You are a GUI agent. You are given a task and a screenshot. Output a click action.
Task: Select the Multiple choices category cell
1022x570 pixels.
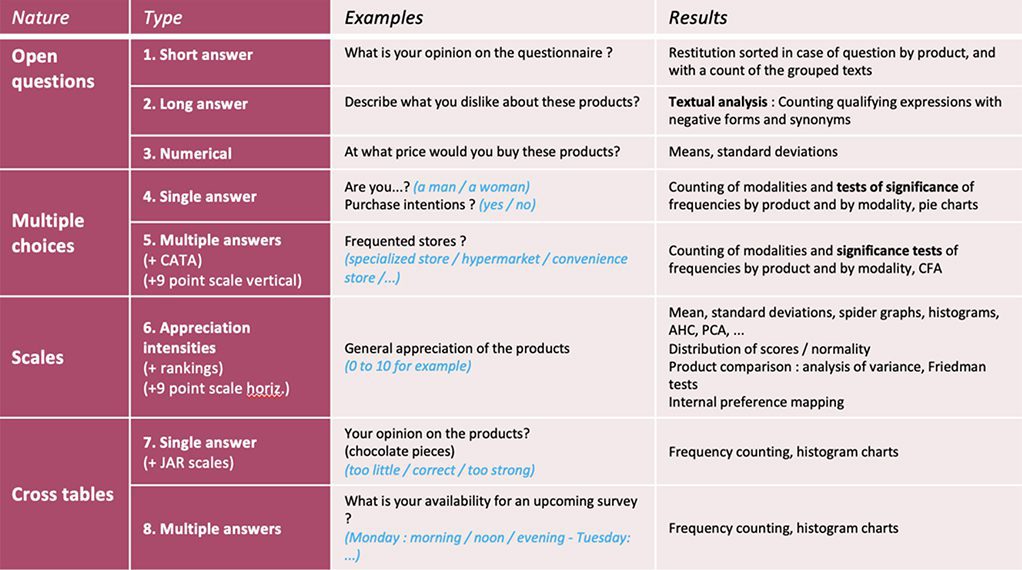tap(64, 233)
